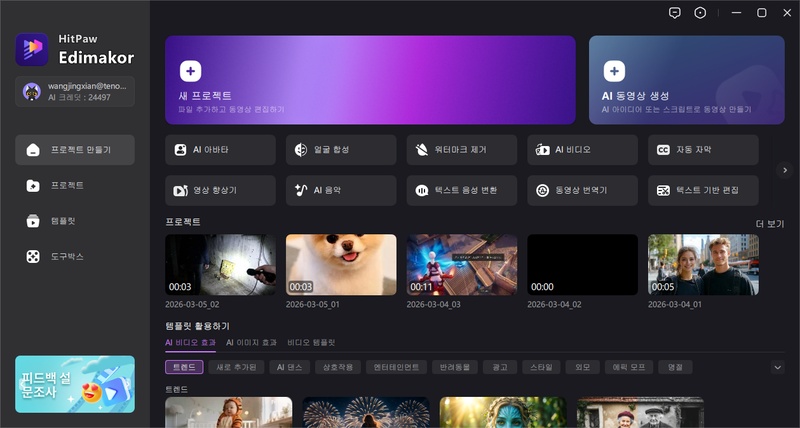Click the 피드백 설문조사 survey banner
The width and height of the screenshot is (800, 428).
[x=75, y=384]
